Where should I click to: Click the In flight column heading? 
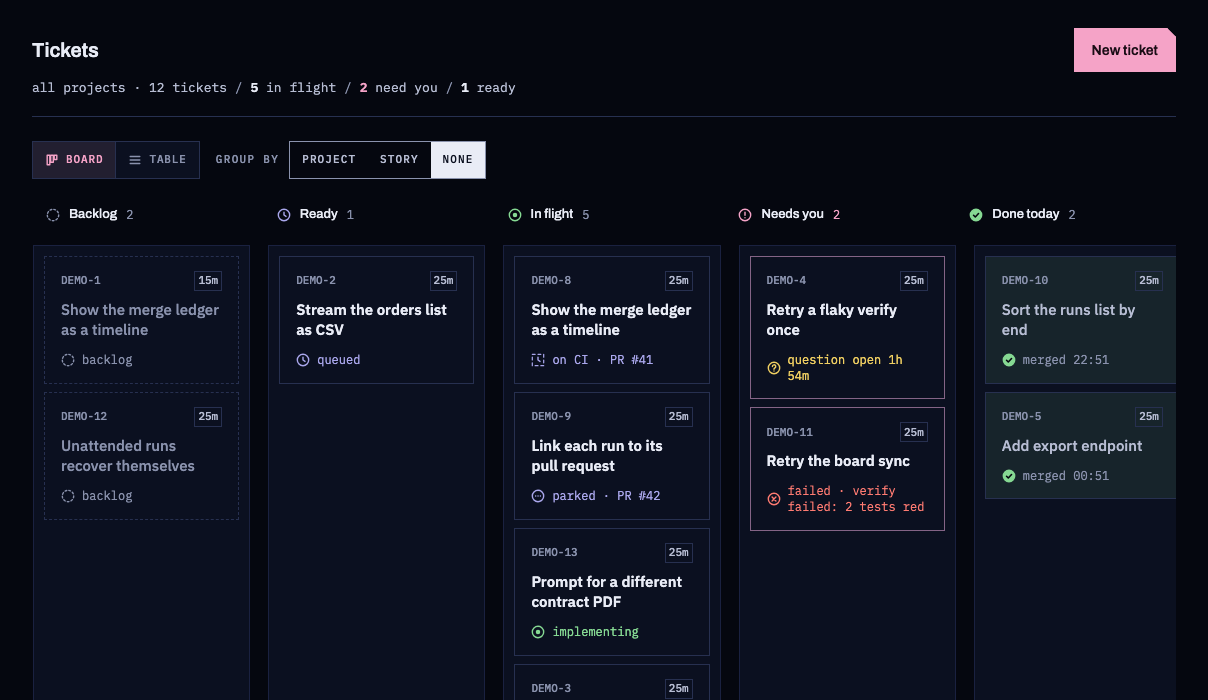pos(552,214)
